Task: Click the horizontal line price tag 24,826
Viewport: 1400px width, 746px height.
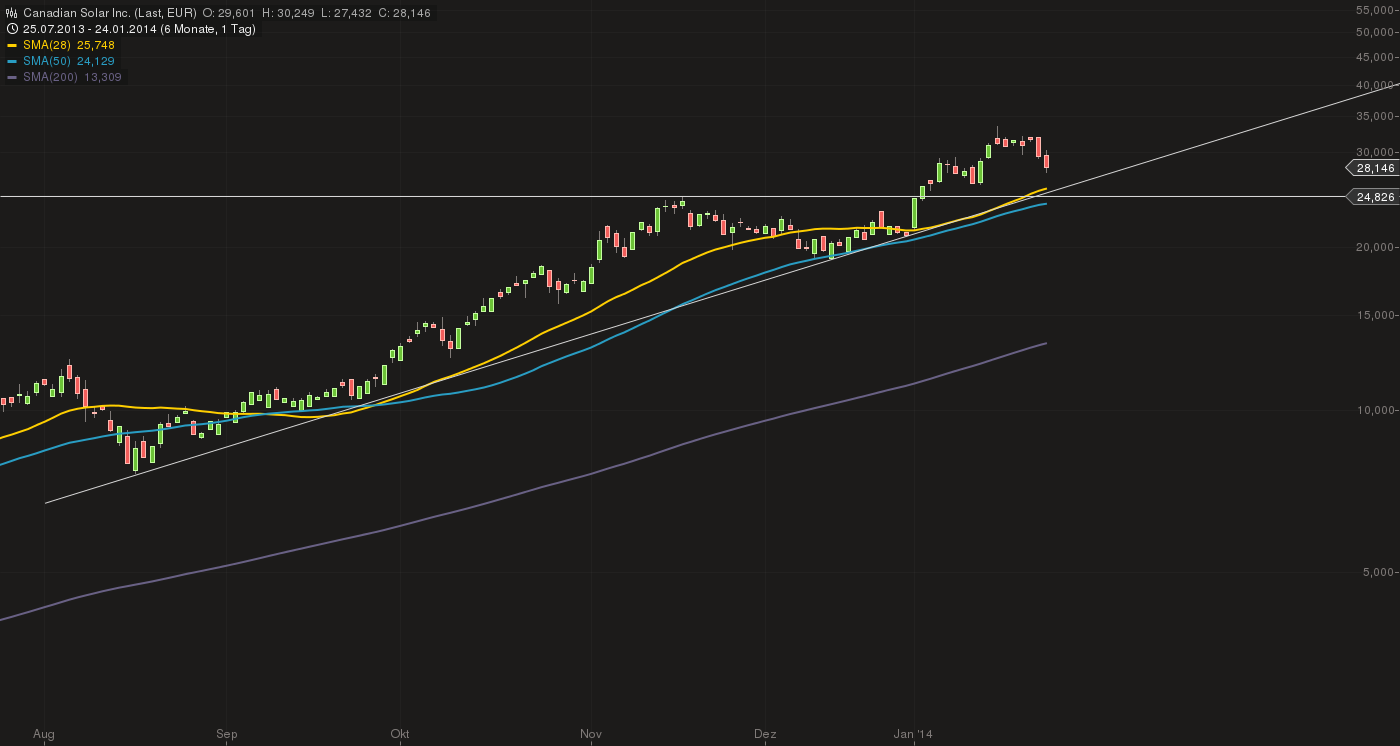Action: tap(1375, 197)
